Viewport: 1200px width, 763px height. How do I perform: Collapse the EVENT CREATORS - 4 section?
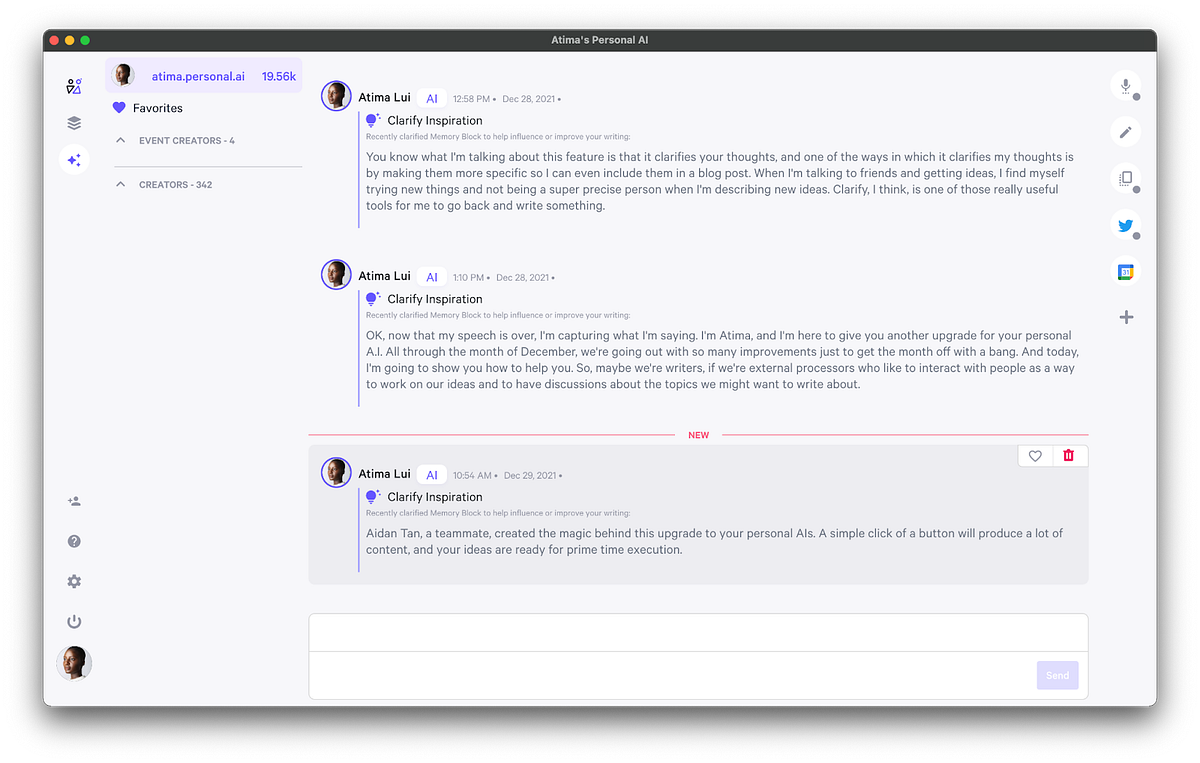click(121, 140)
